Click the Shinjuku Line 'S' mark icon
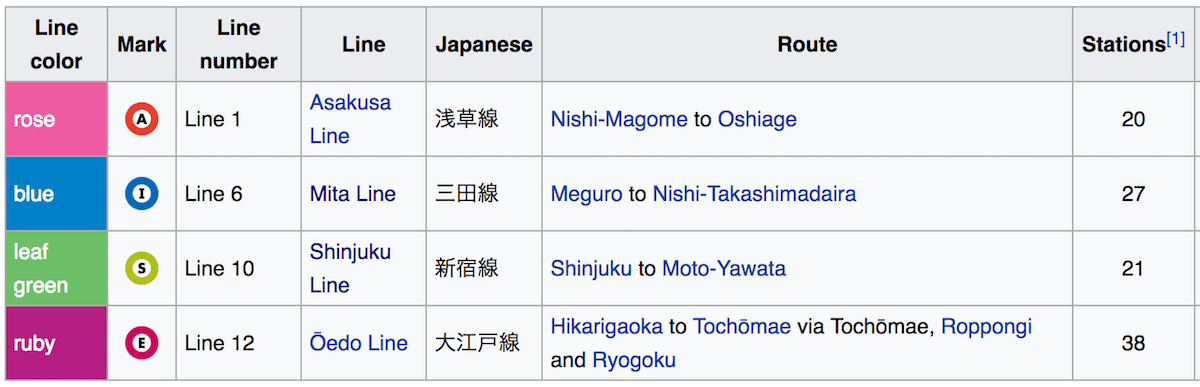This screenshot has height=387, width=1200. 142,268
